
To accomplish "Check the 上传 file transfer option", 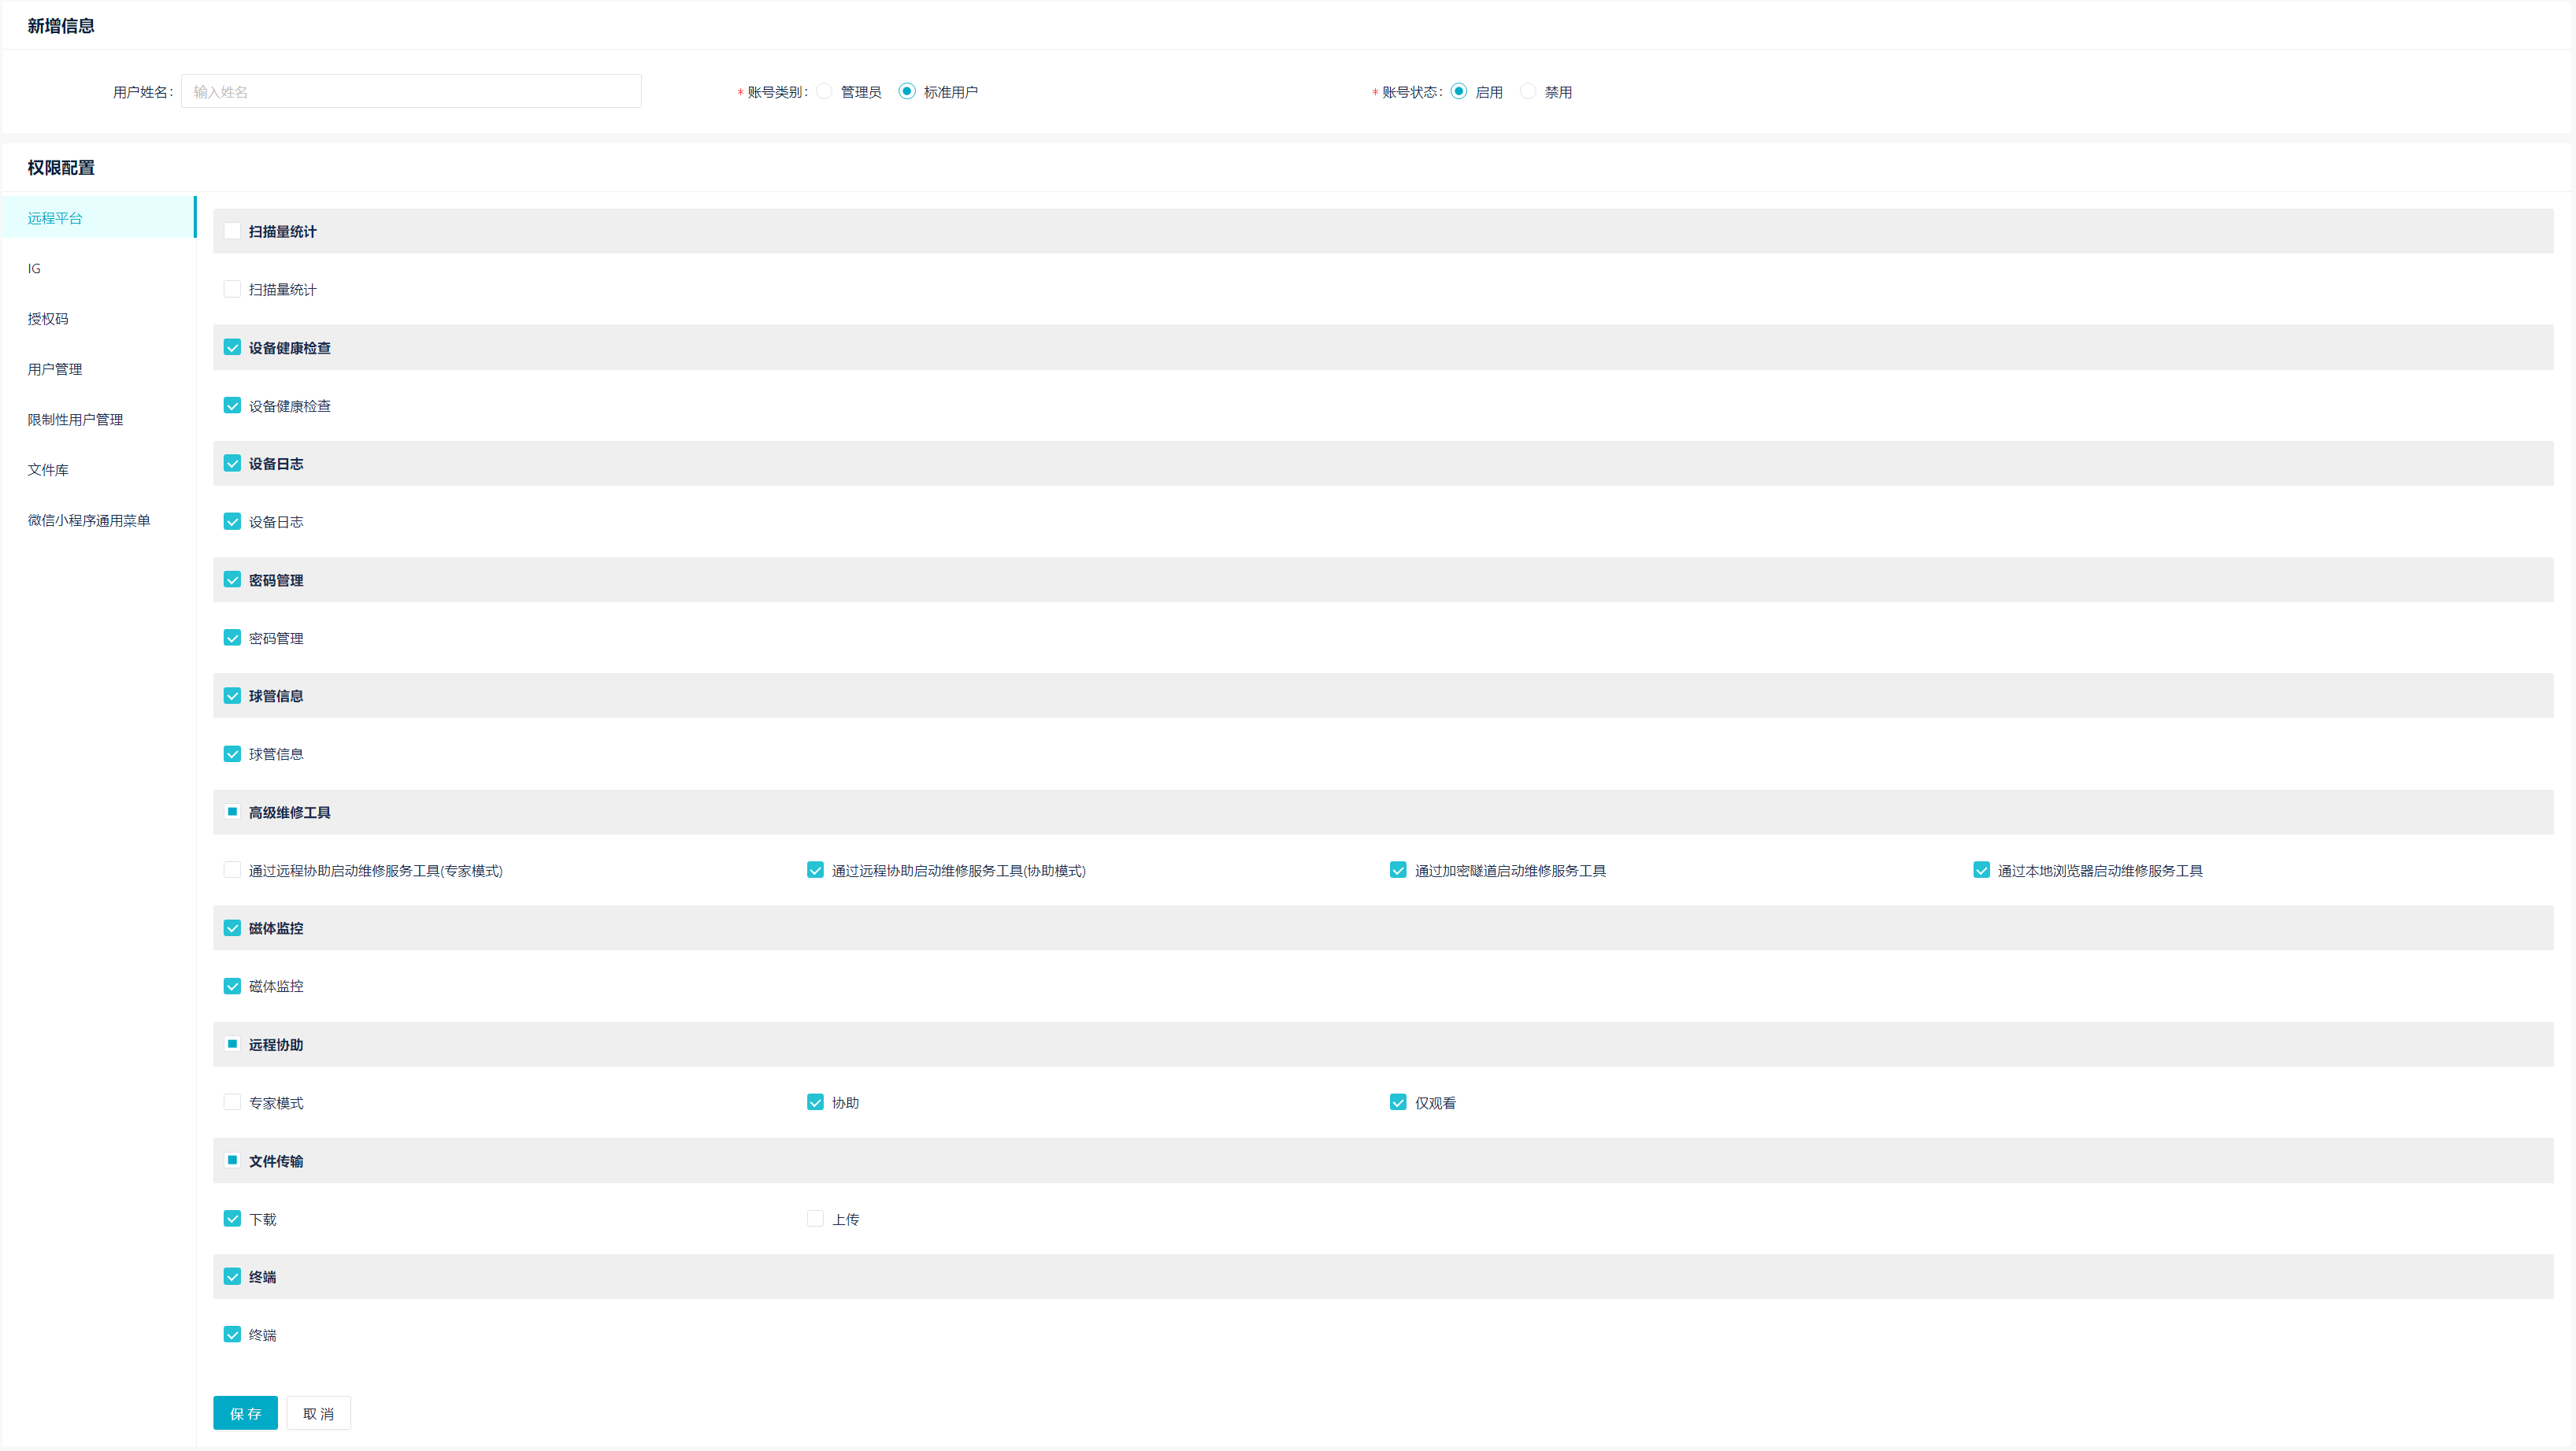I will point(815,1218).
